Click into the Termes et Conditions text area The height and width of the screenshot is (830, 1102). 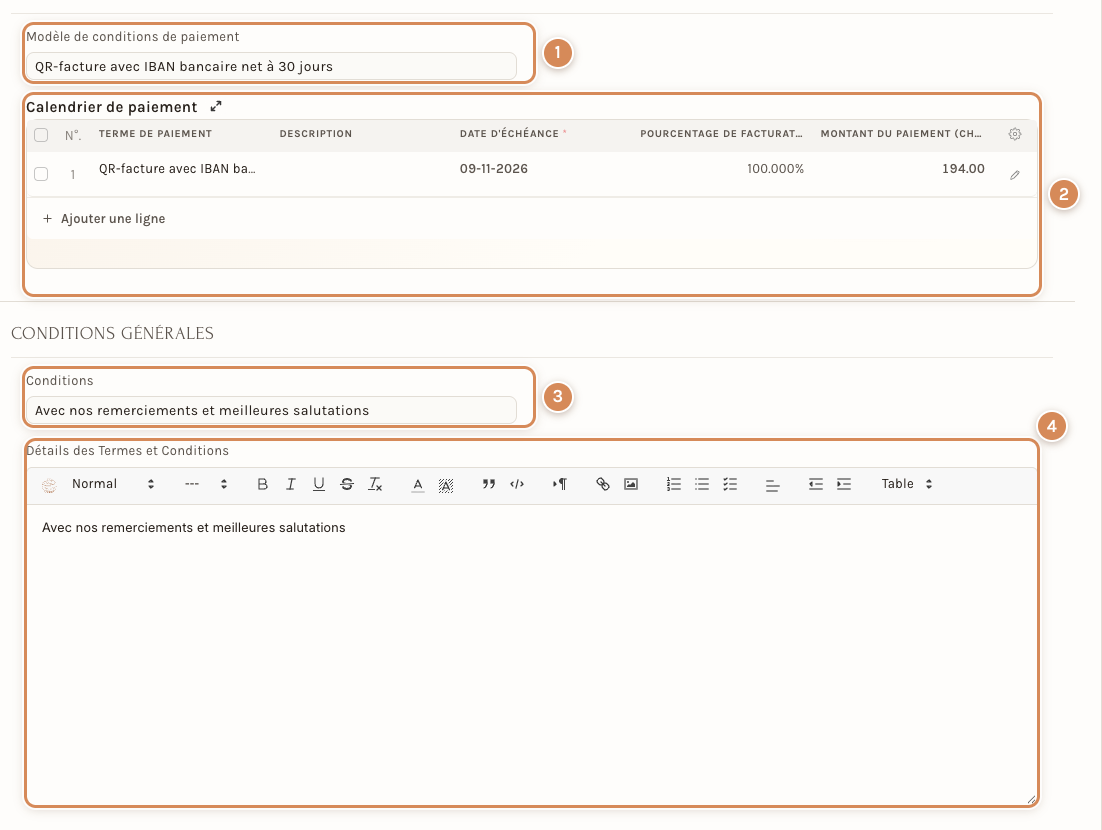(532, 654)
